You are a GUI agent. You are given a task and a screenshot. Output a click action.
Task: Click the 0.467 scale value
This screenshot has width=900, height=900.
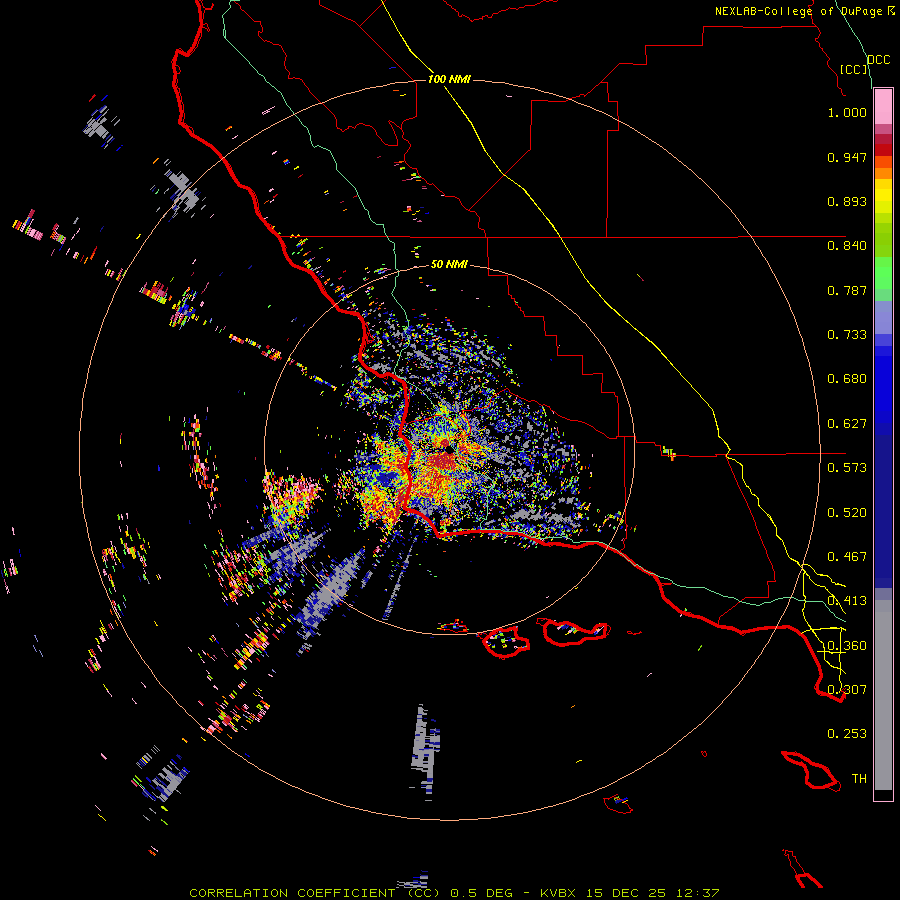pyautogui.click(x=847, y=557)
